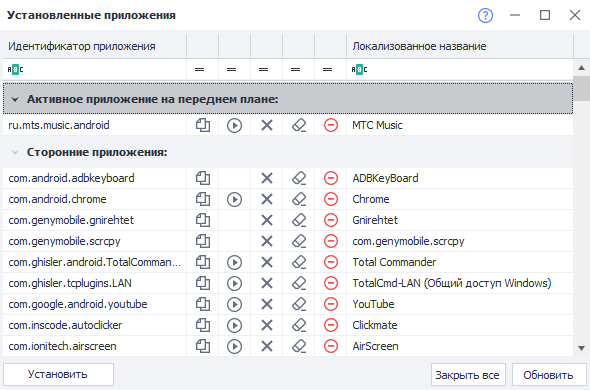The width and height of the screenshot is (590, 390).
Task: Collapse the 'Сторонние приложения' group
Action: [x=15, y=152]
